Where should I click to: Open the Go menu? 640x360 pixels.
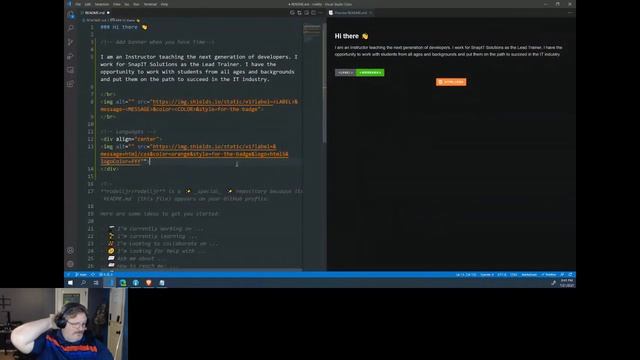pos(127,4)
